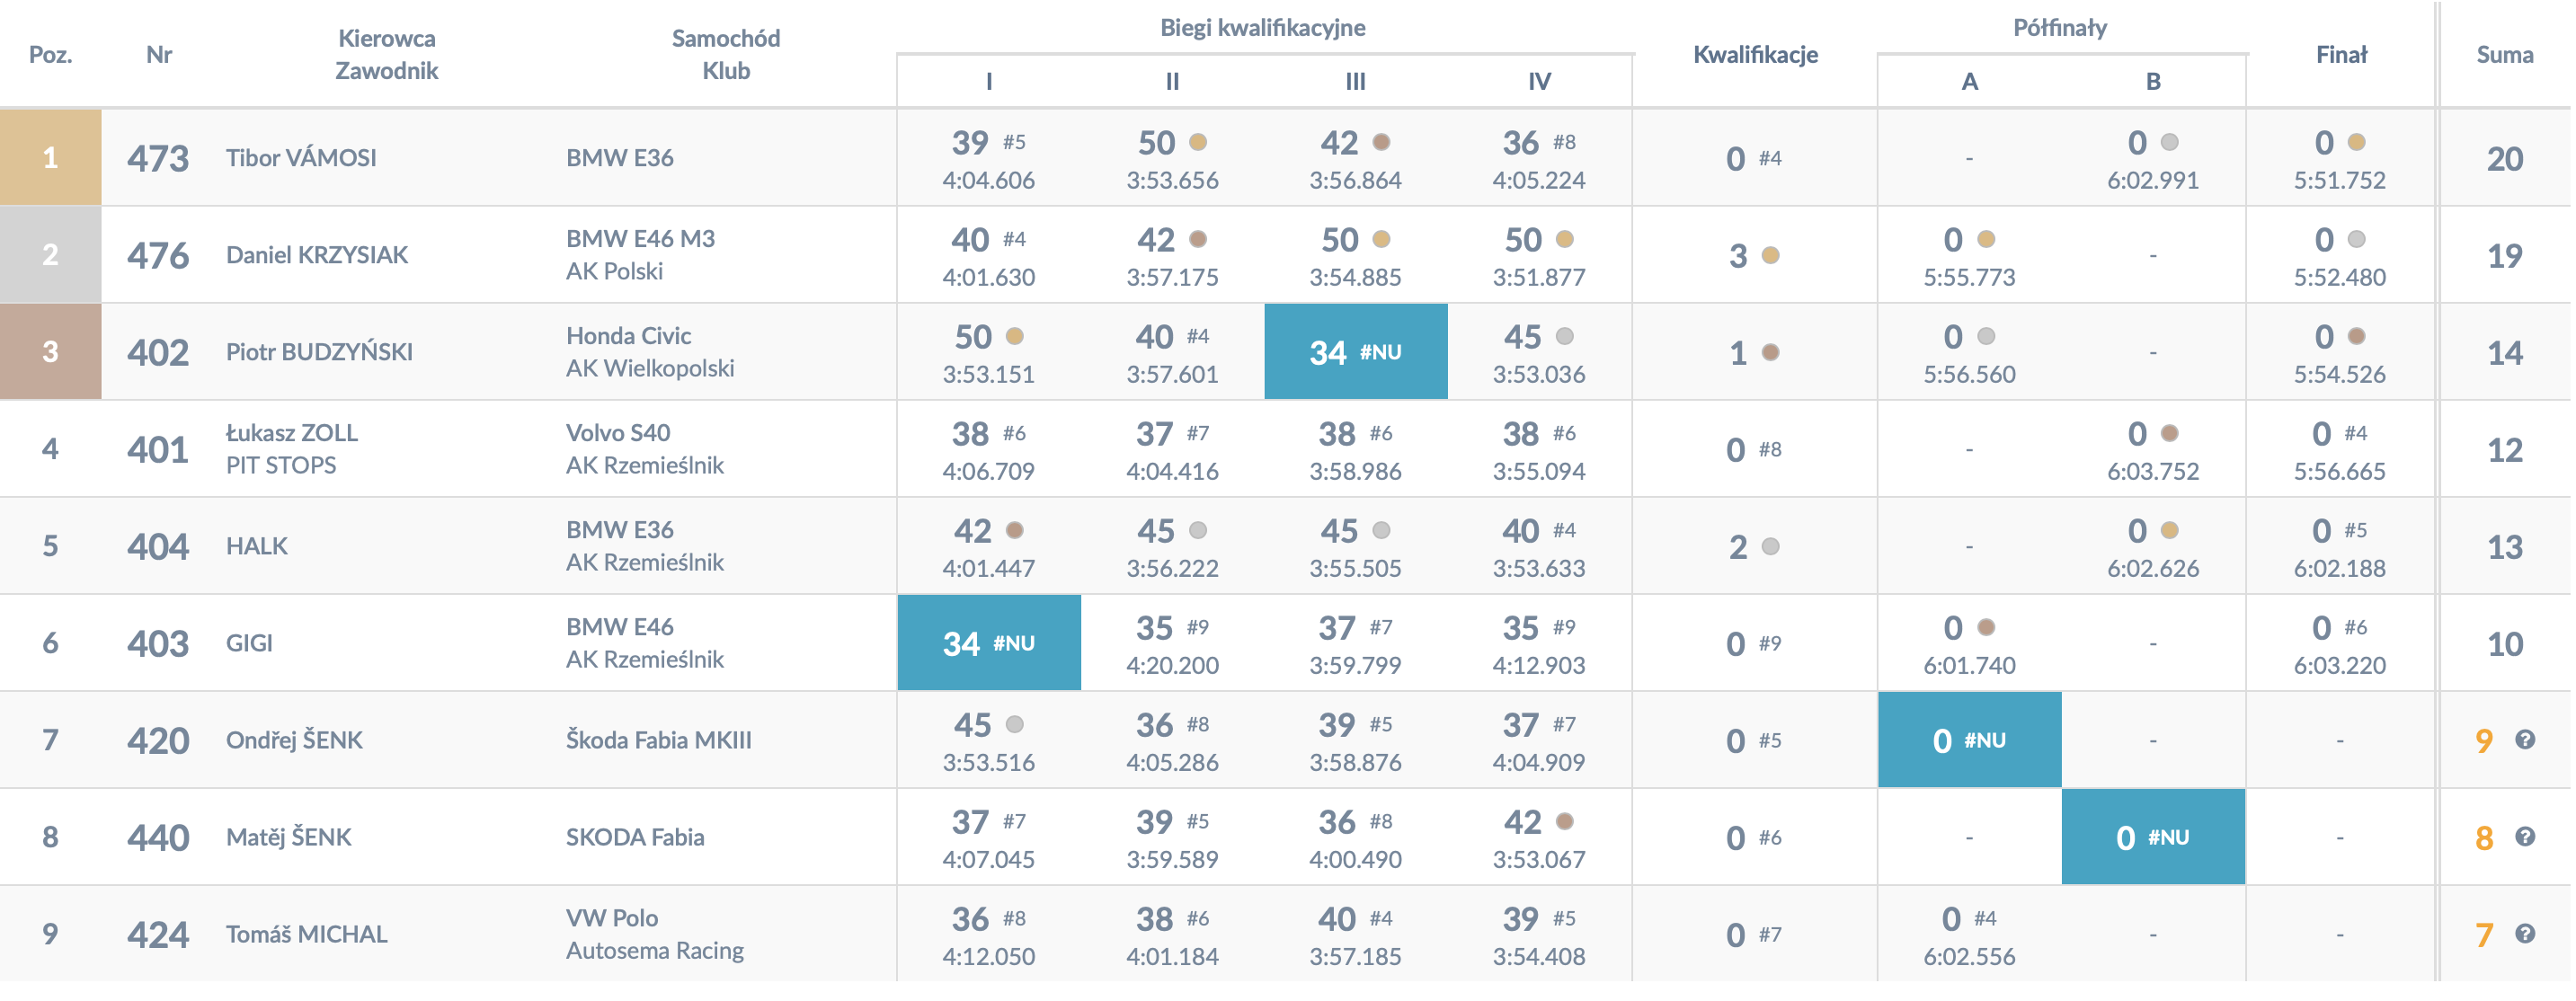Click highlighted 34 #NU cell for GIGI
This screenshot has width=2576, height=1001.
coord(988,643)
